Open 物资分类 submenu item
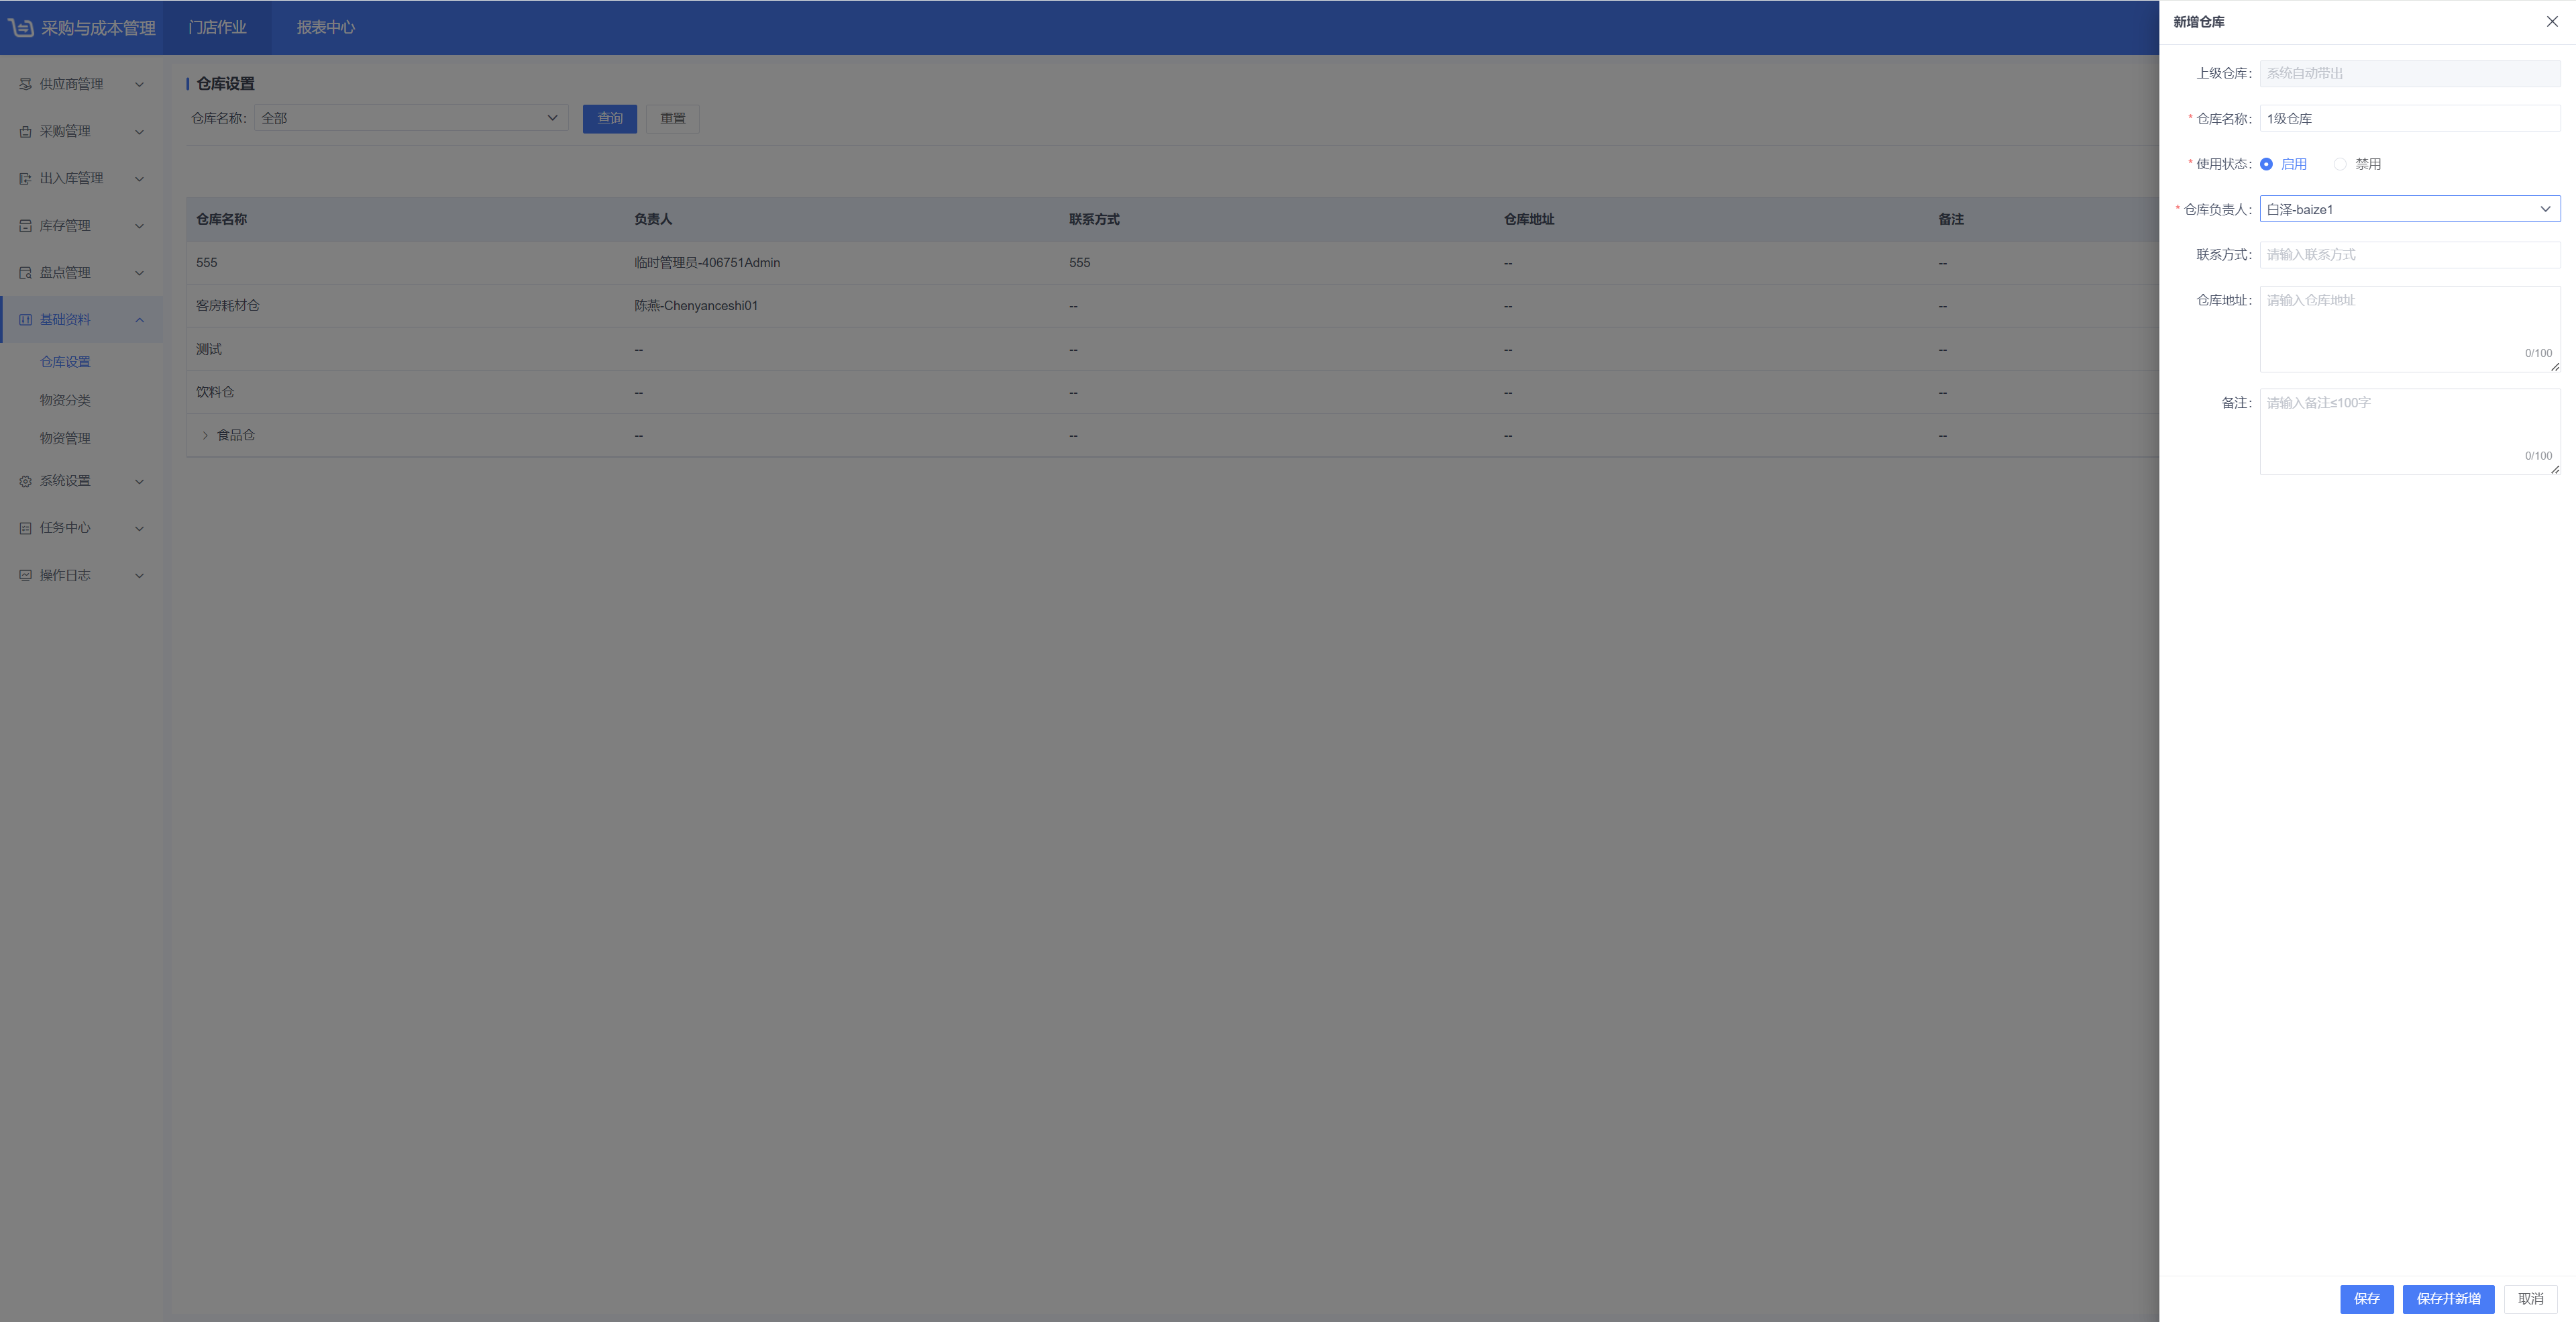This screenshot has height=1322, width=2576. click(x=65, y=400)
